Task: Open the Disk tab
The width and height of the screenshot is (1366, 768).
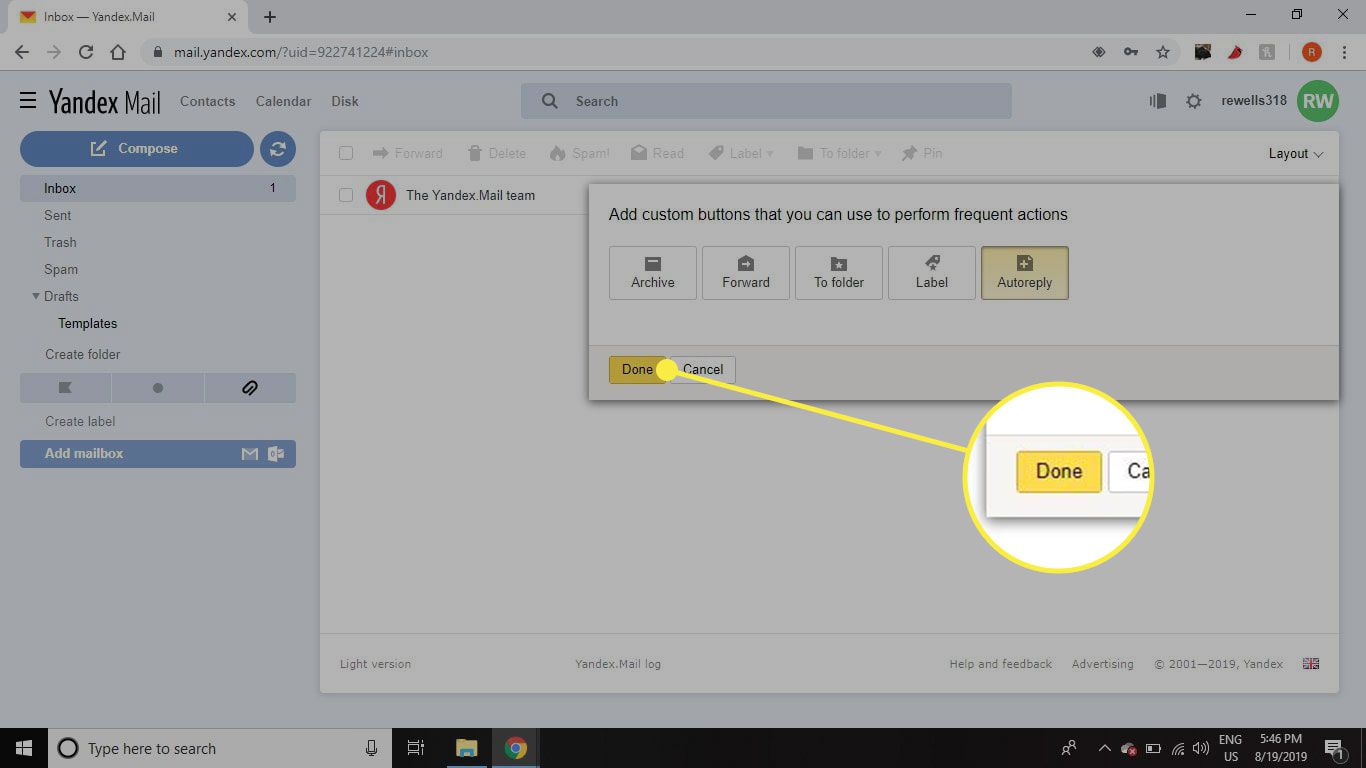Action: point(345,101)
